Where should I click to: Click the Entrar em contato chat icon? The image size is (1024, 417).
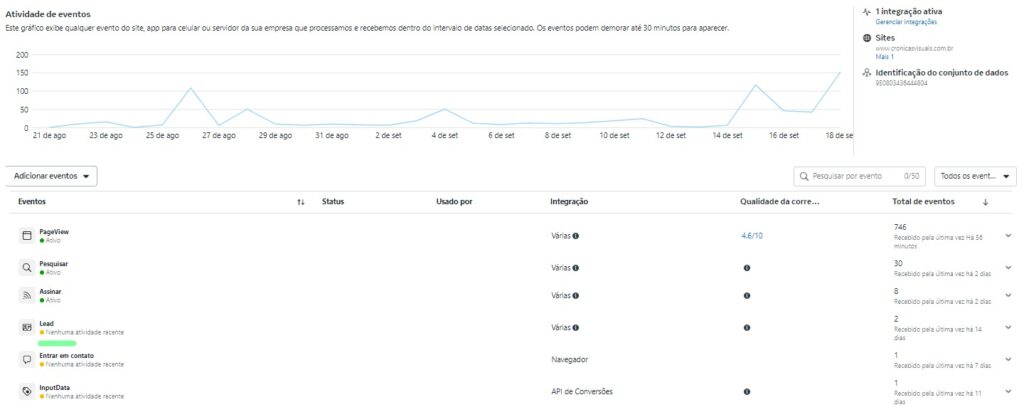[27, 358]
